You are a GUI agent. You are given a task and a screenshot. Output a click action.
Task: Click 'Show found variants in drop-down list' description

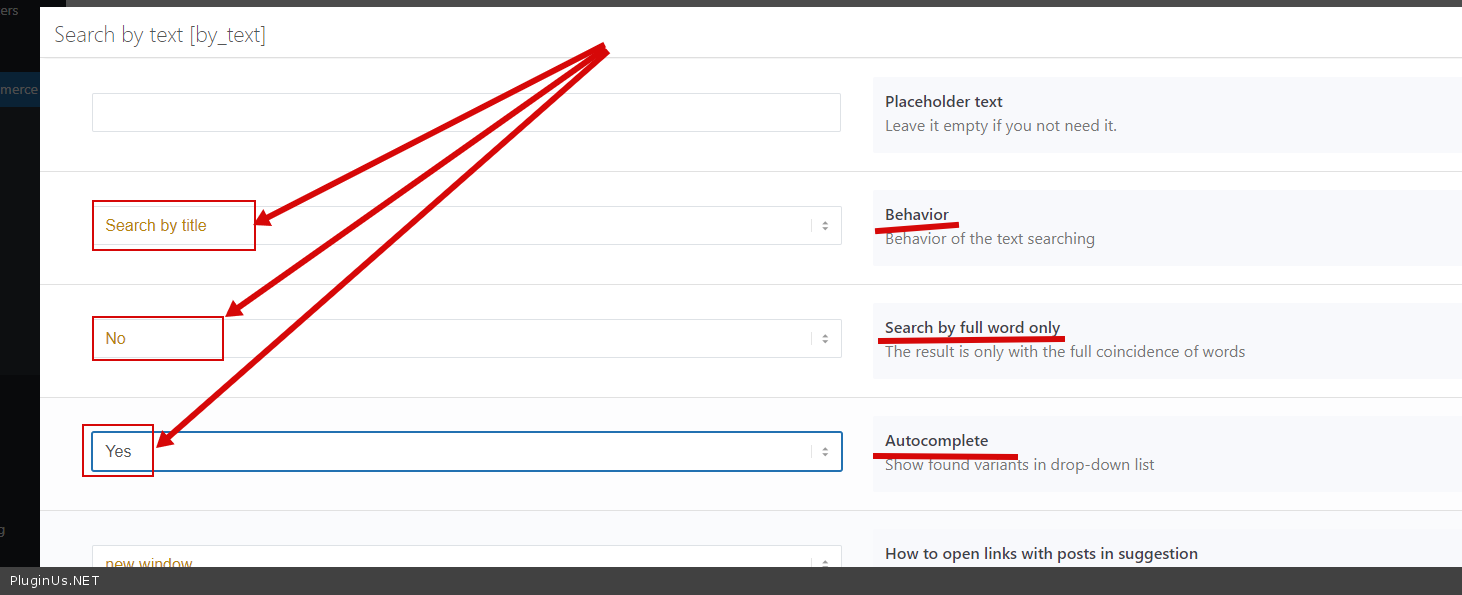(1019, 465)
